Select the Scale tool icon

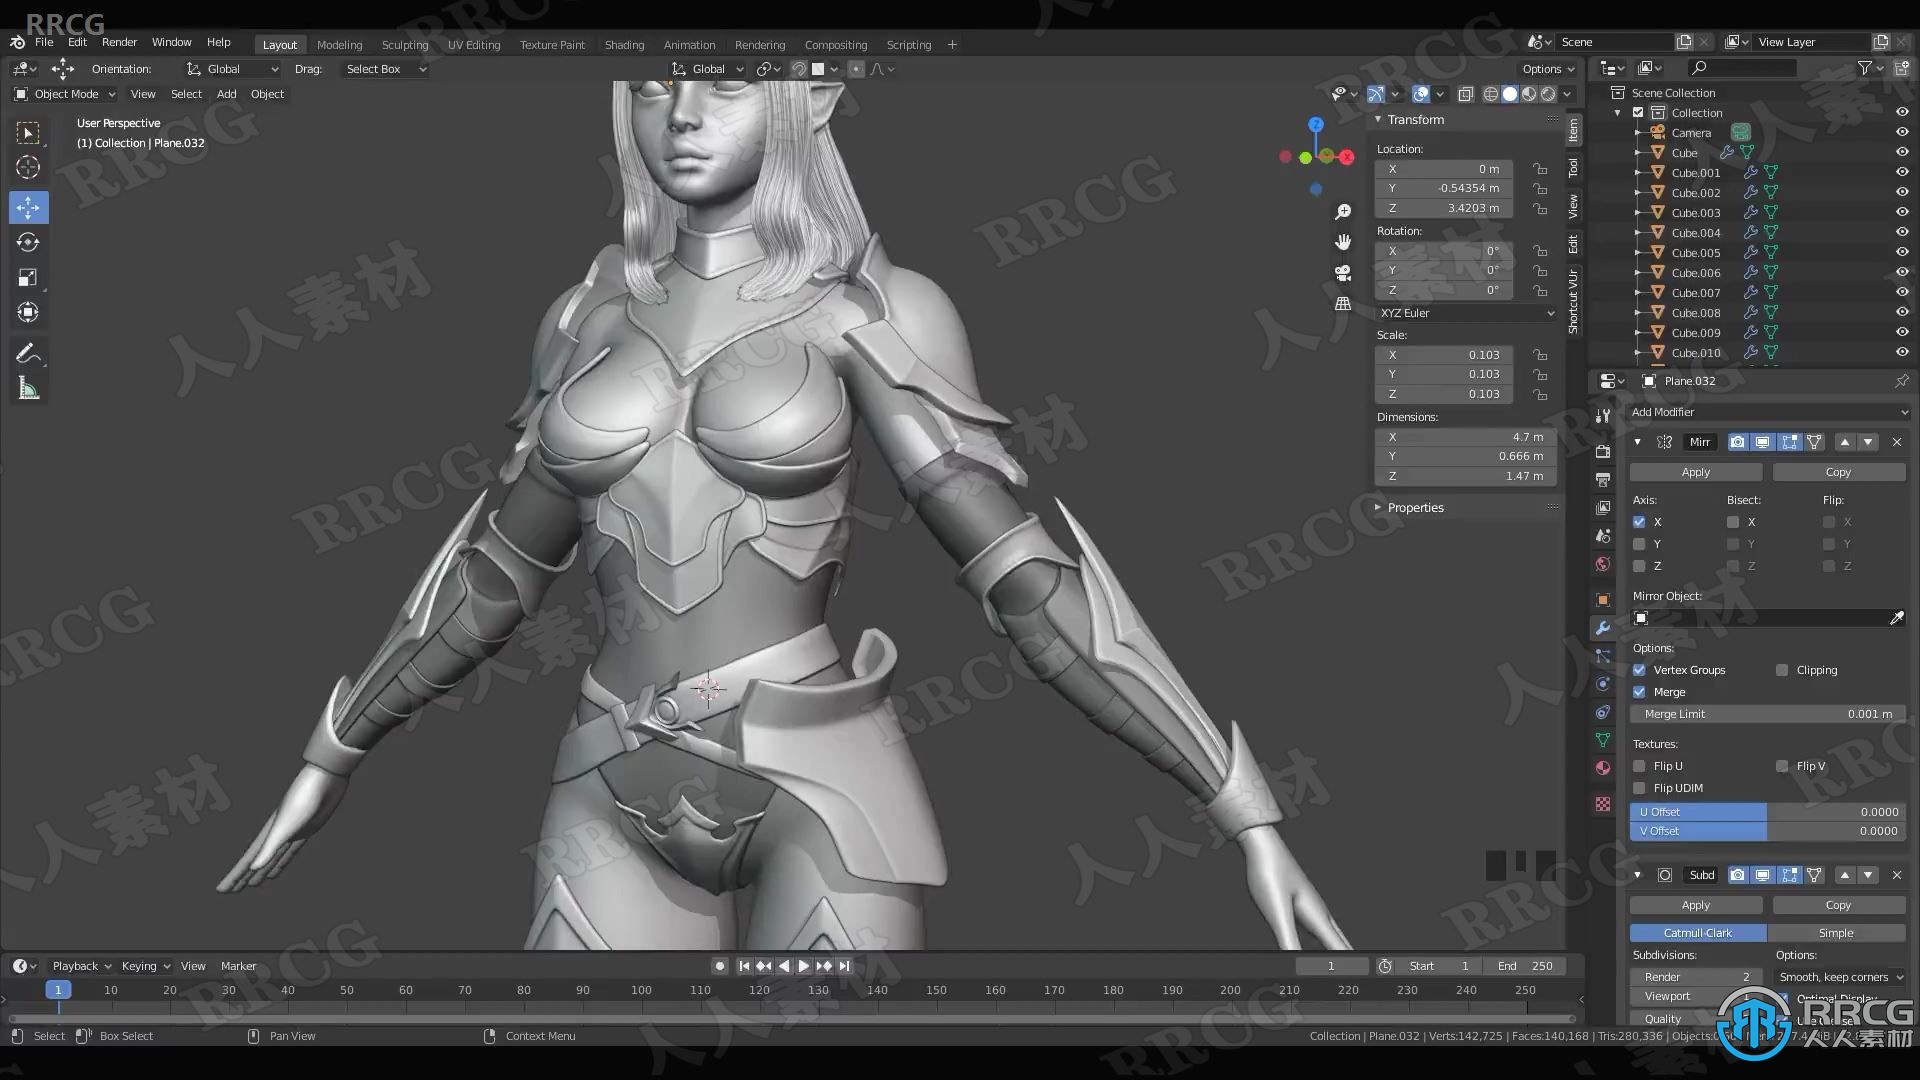[28, 277]
